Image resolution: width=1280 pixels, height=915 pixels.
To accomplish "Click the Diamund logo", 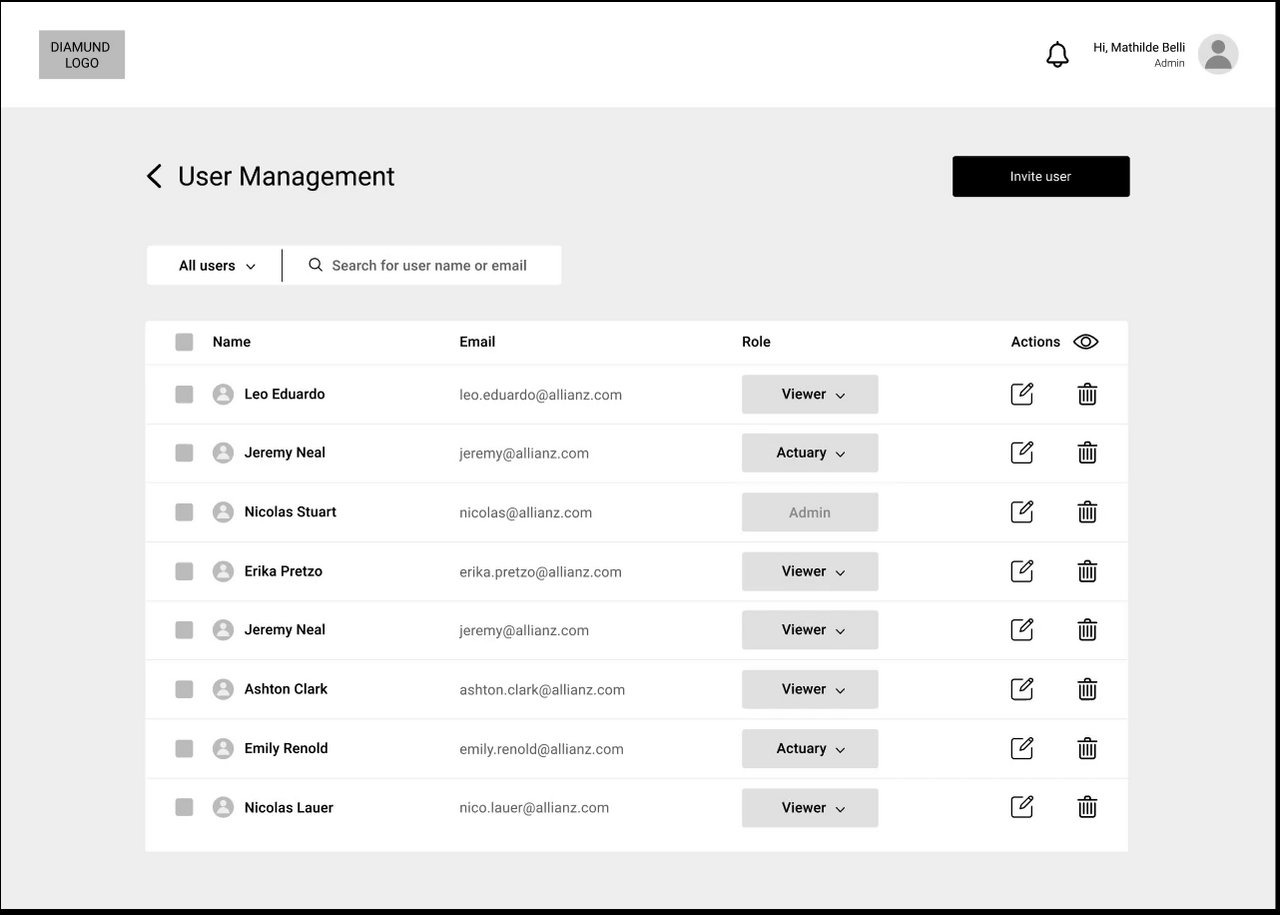I will tap(82, 55).
